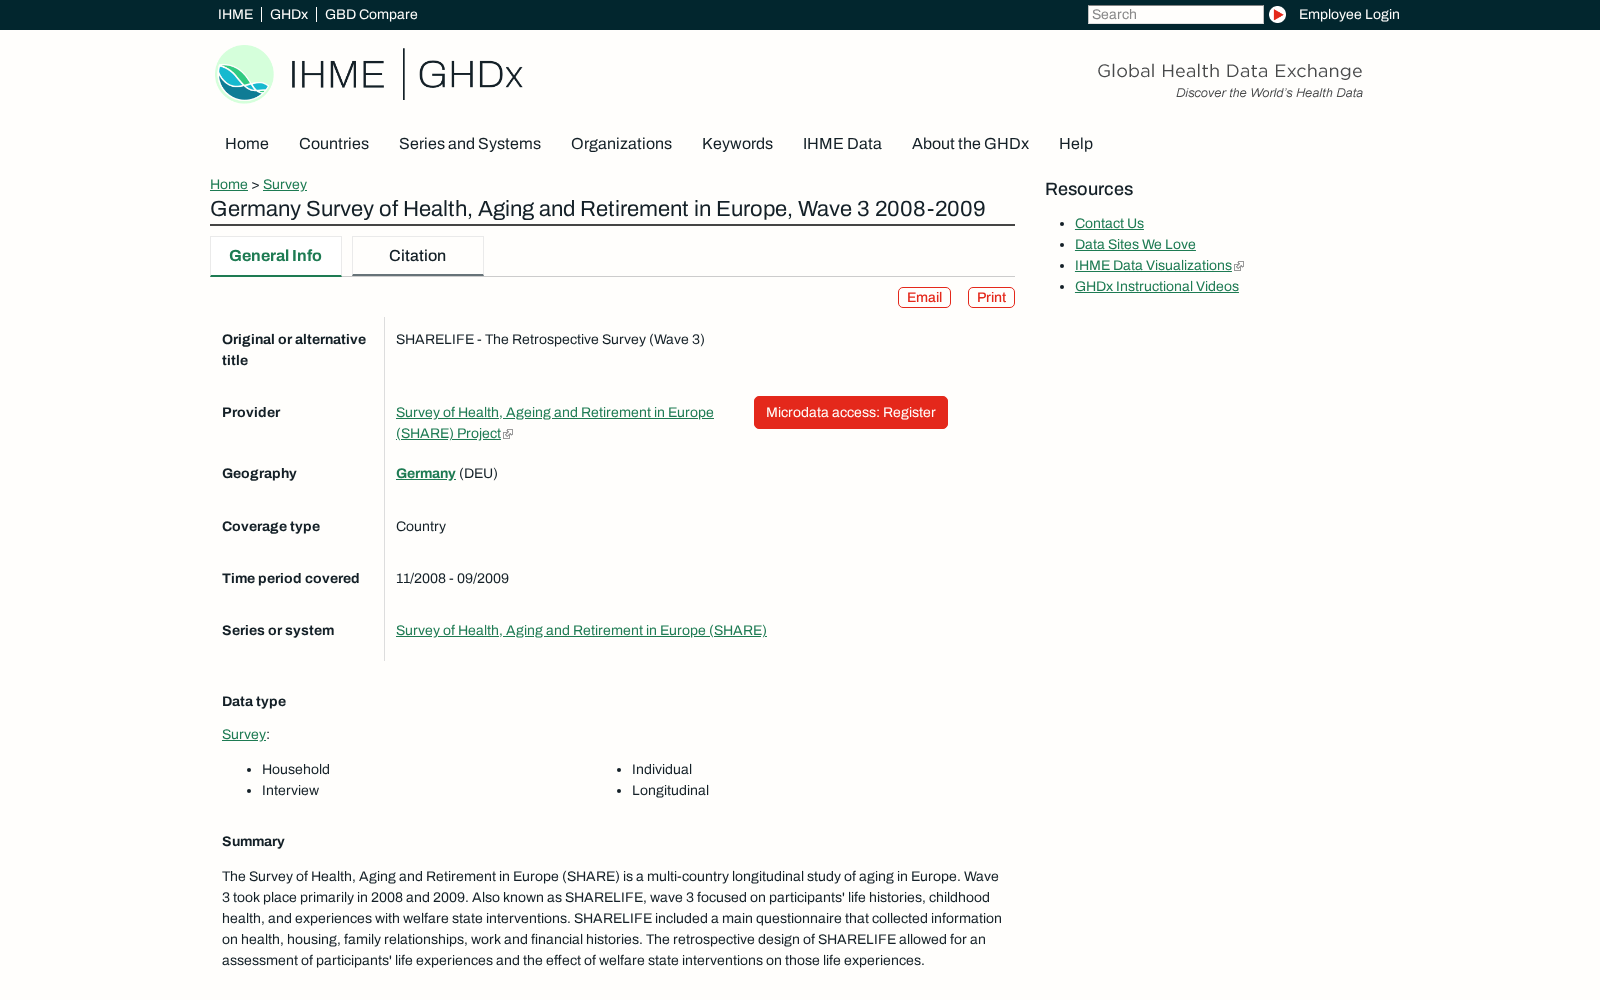
Task: Click into the Search input field
Action: tap(1175, 14)
